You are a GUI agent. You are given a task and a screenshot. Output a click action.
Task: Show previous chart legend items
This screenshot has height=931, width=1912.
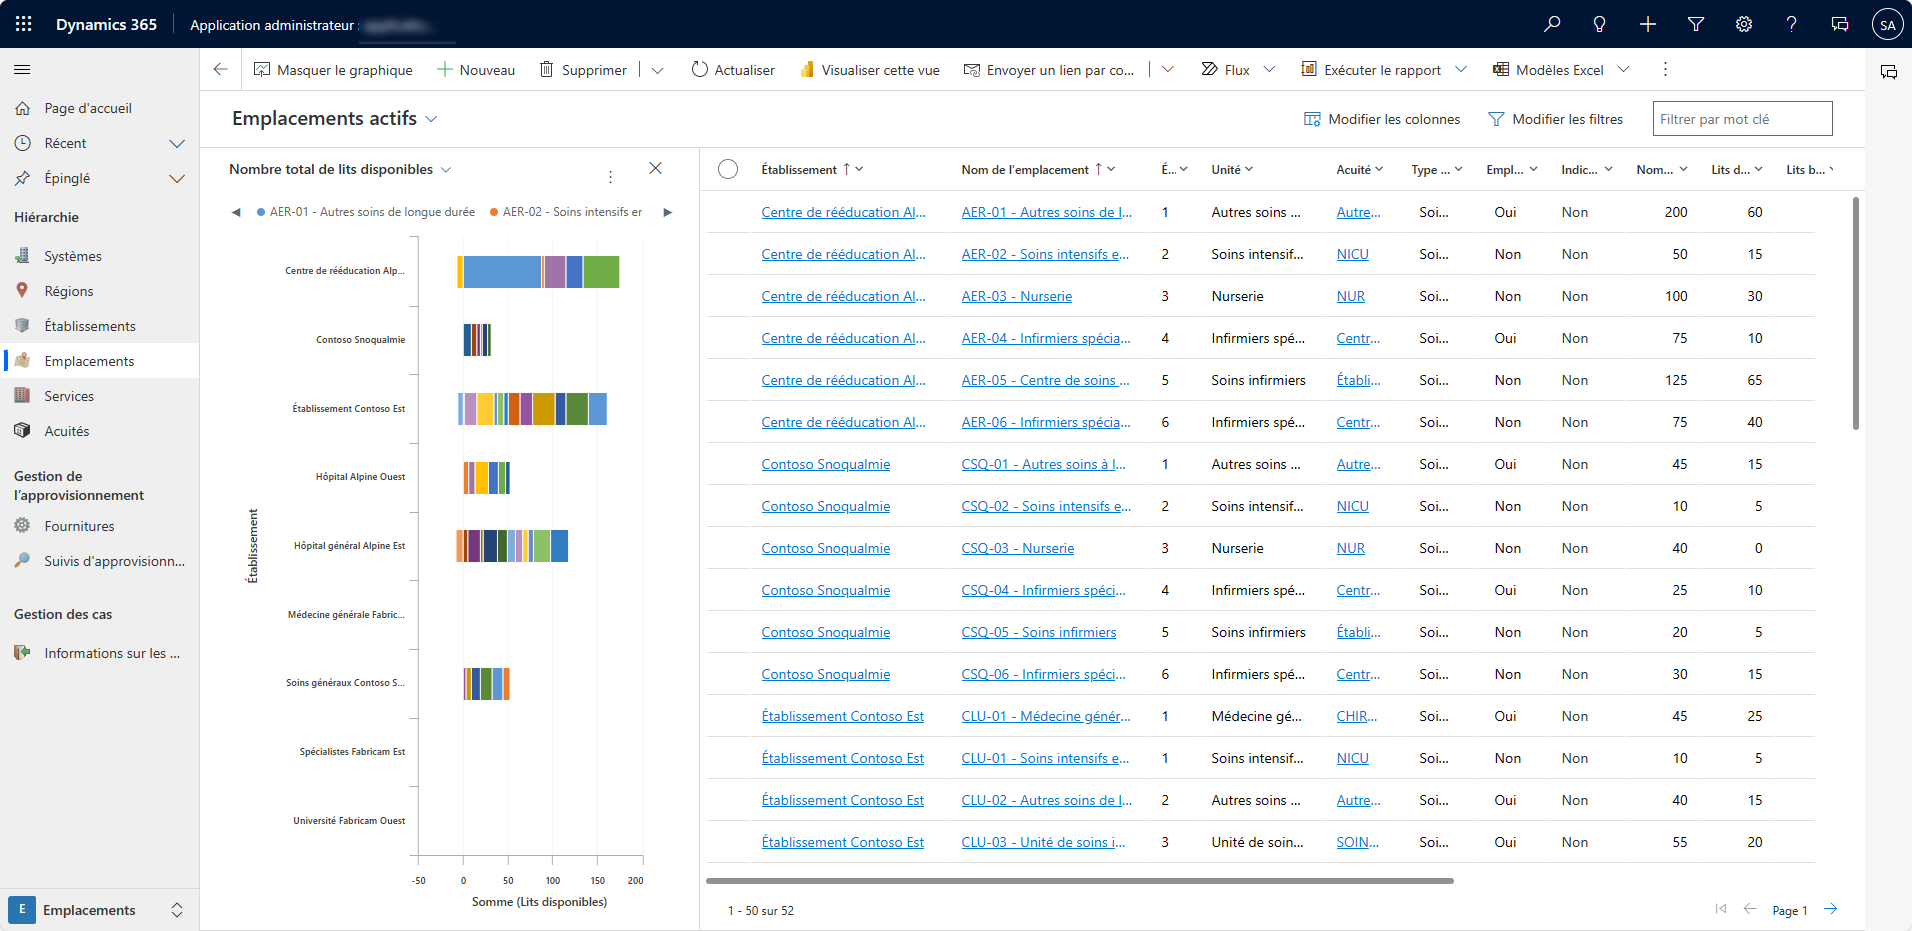coord(236,212)
